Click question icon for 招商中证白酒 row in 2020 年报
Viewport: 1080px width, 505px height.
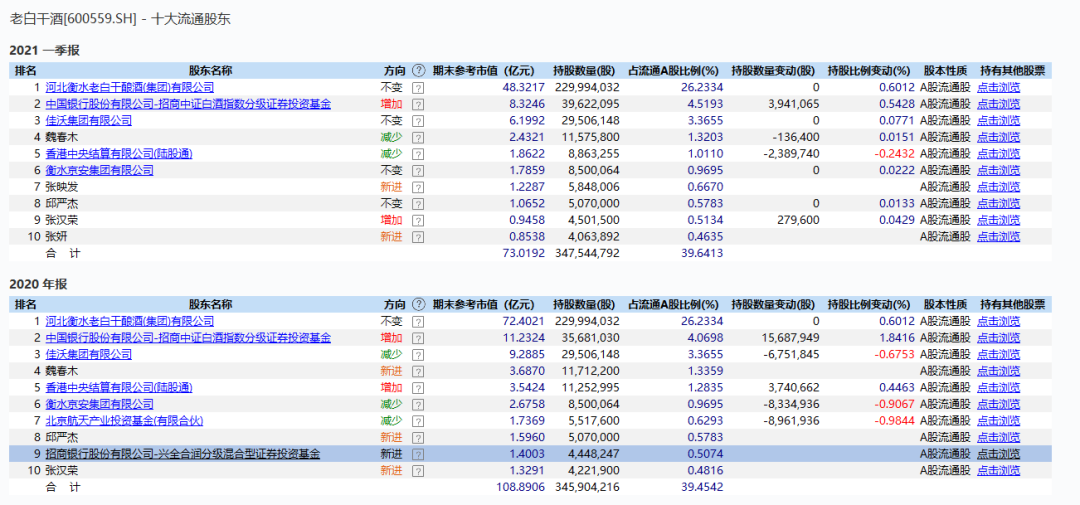(x=418, y=338)
